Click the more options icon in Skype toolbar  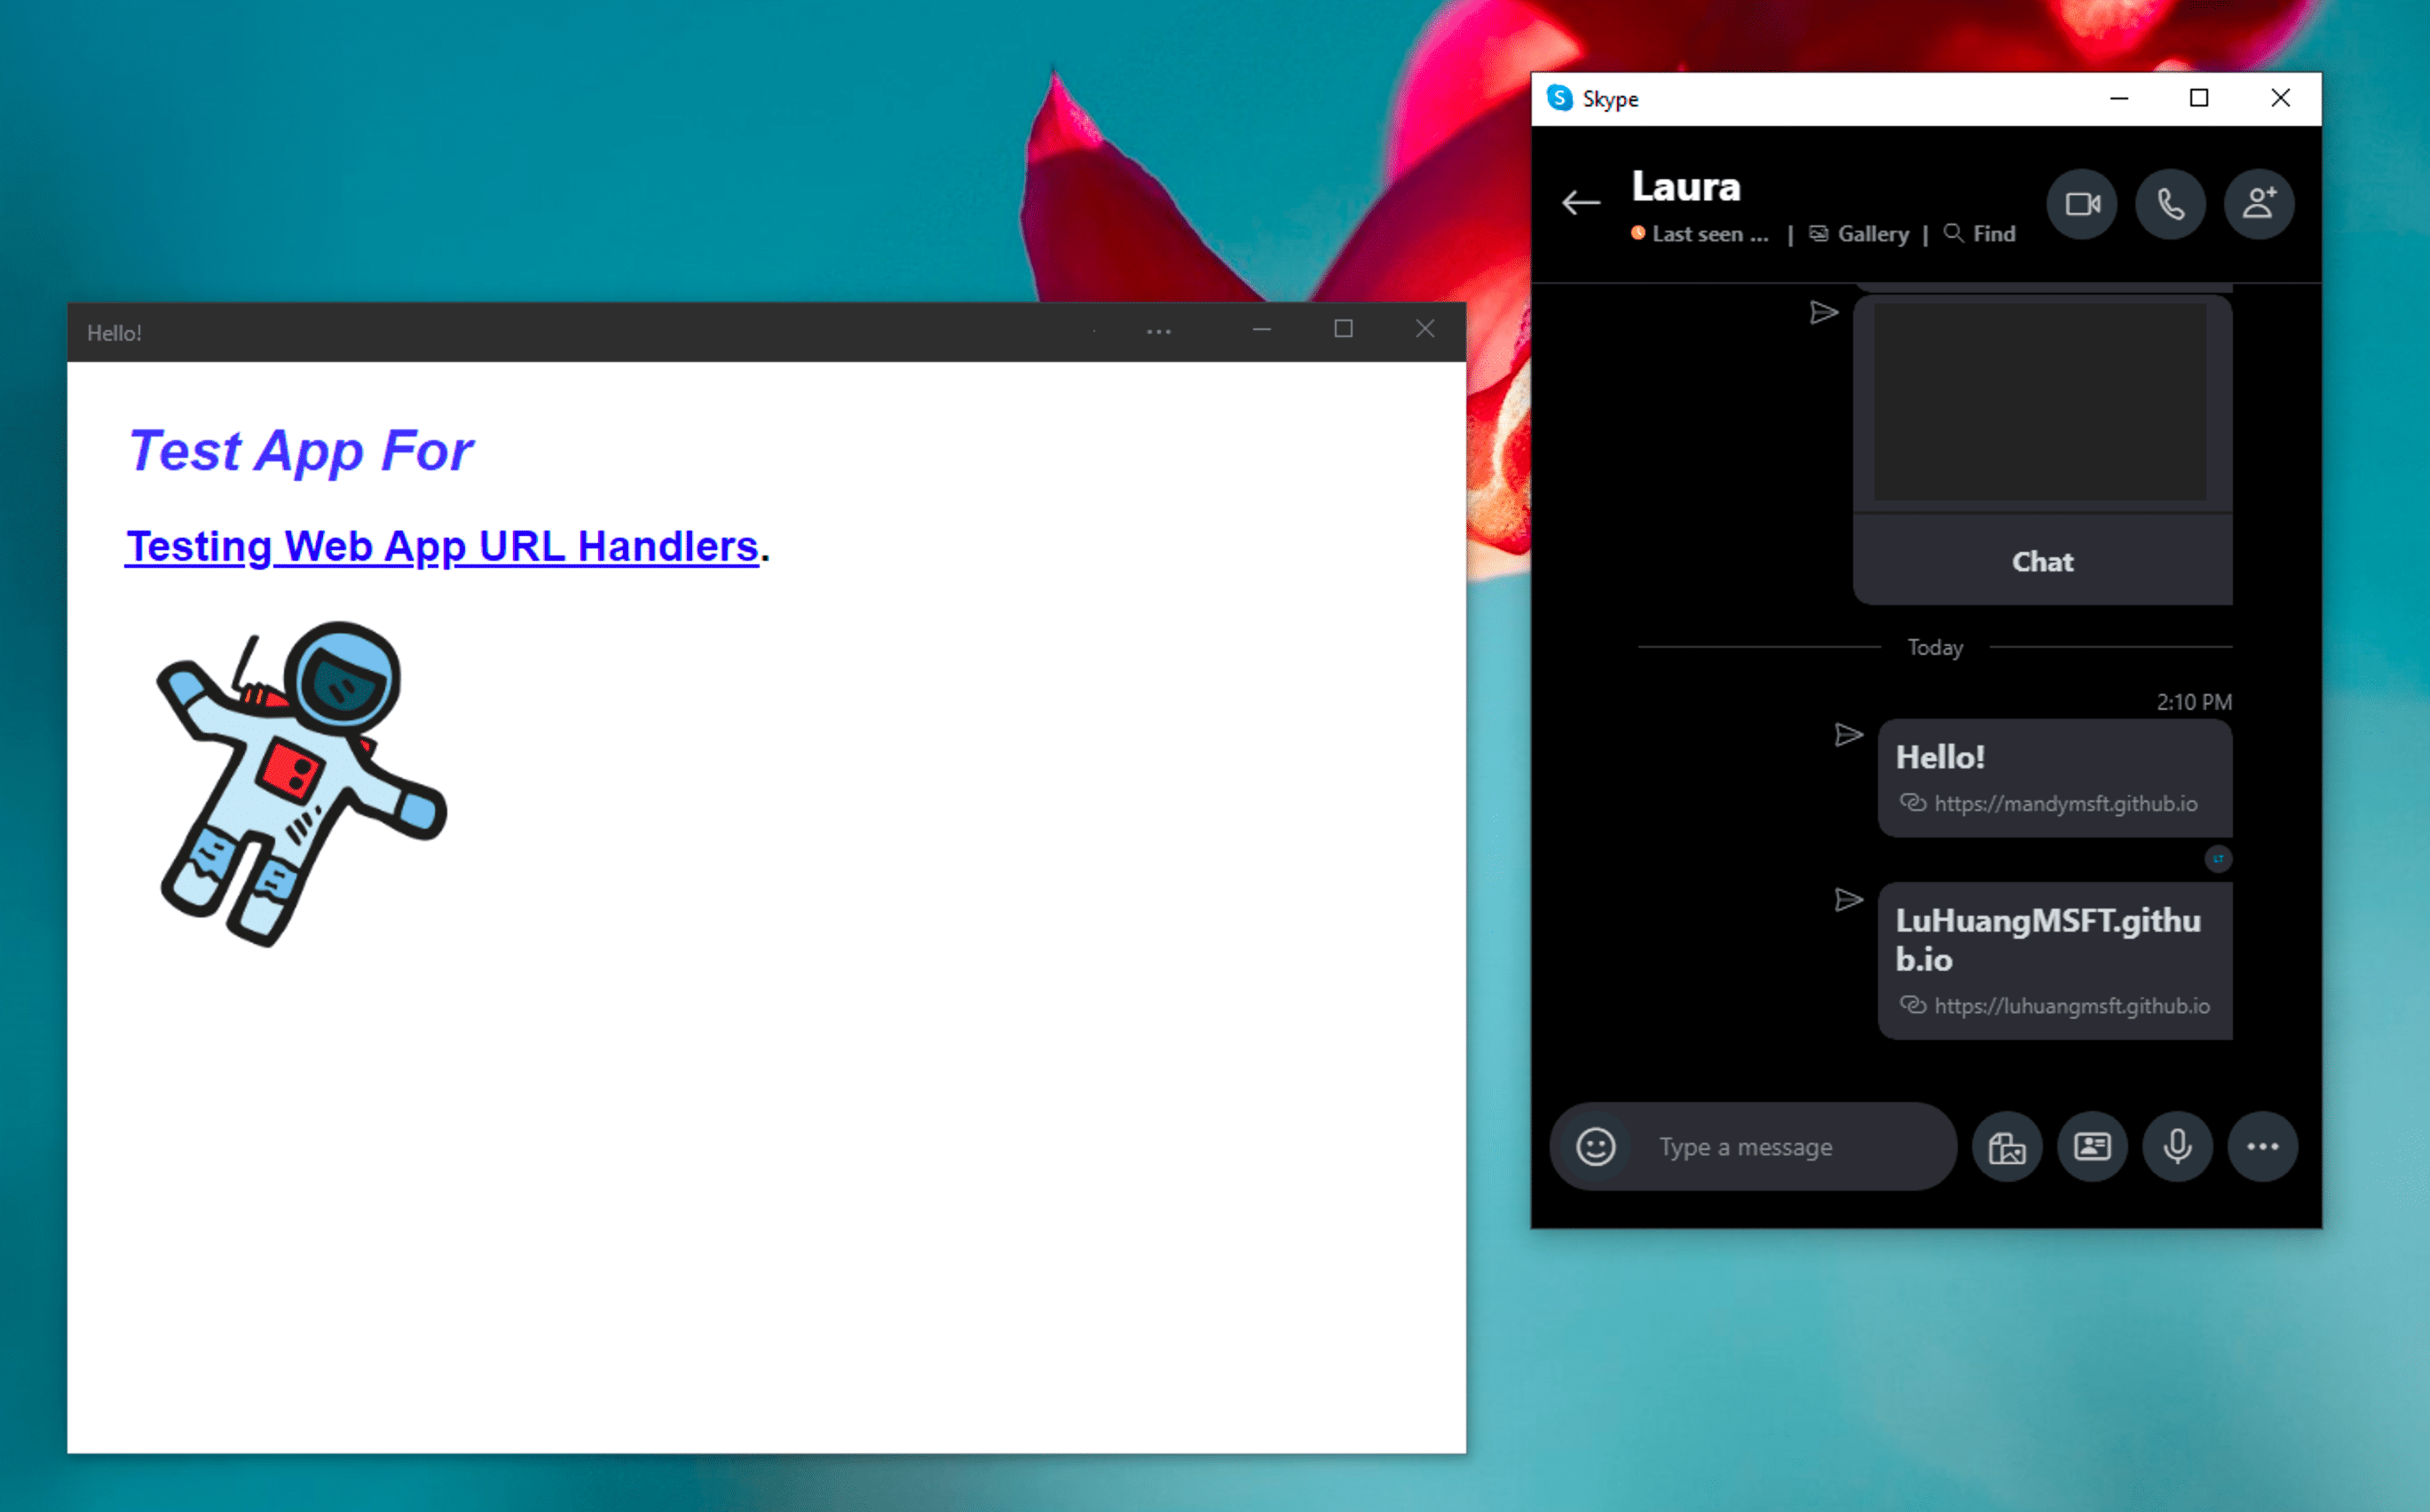2261,1146
